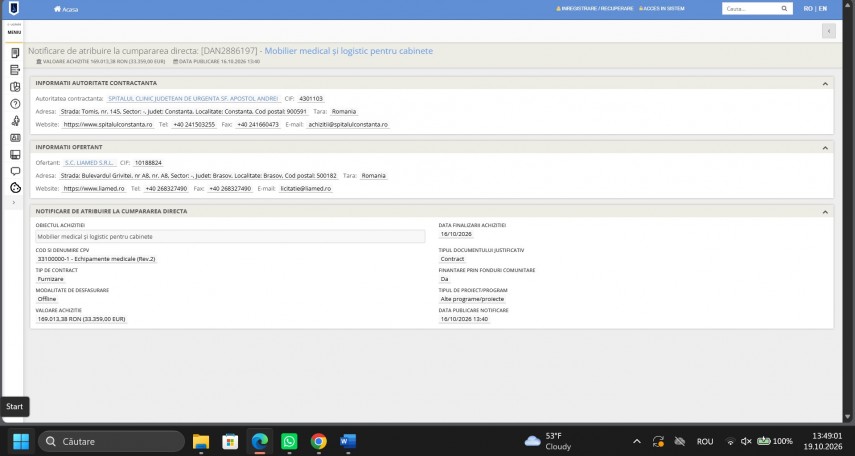The height and width of the screenshot is (456, 855).
Task: Go to Acasa home page
Action: [66, 9]
